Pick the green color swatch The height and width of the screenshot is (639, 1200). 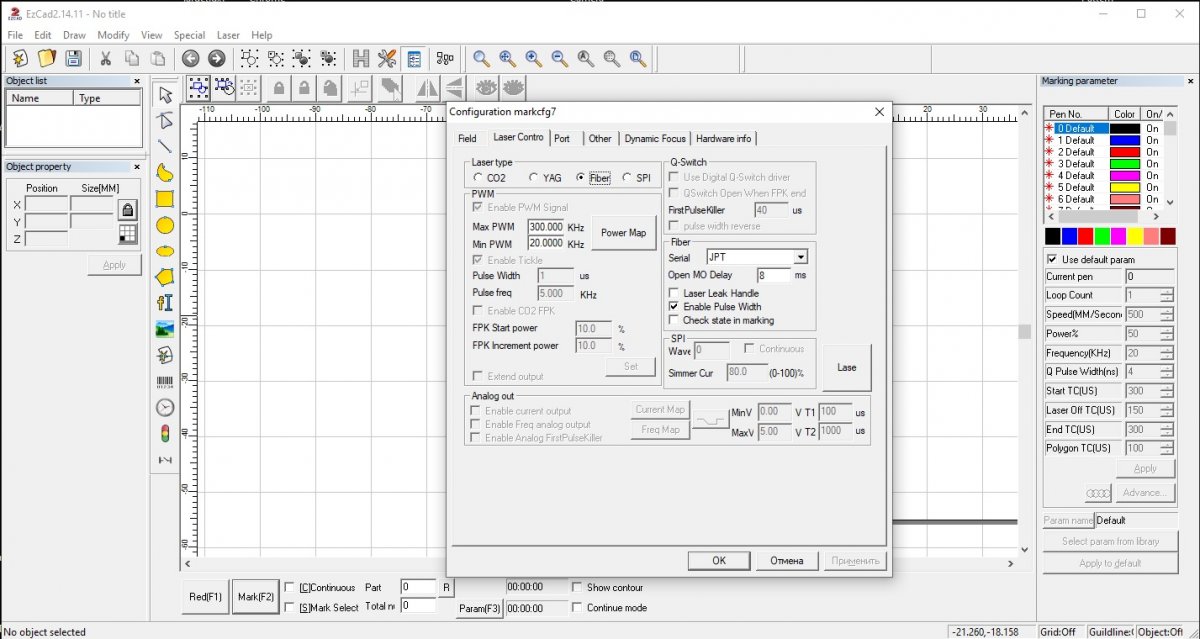pyautogui.click(x=1101, y=237)
